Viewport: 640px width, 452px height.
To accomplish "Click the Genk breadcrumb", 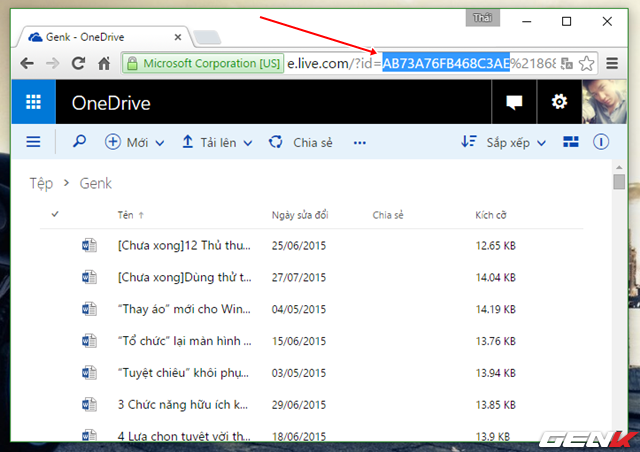I will coord(96,183).
